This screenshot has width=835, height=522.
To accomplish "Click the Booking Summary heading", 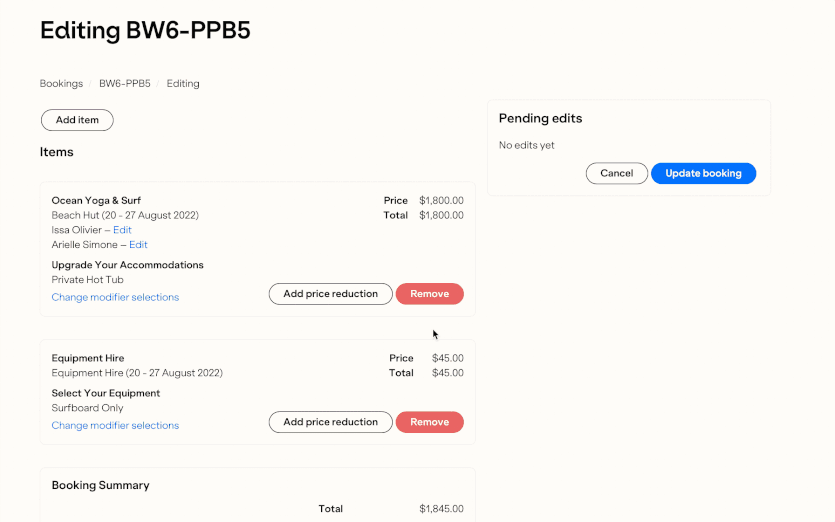I will (x=100, y=485).
